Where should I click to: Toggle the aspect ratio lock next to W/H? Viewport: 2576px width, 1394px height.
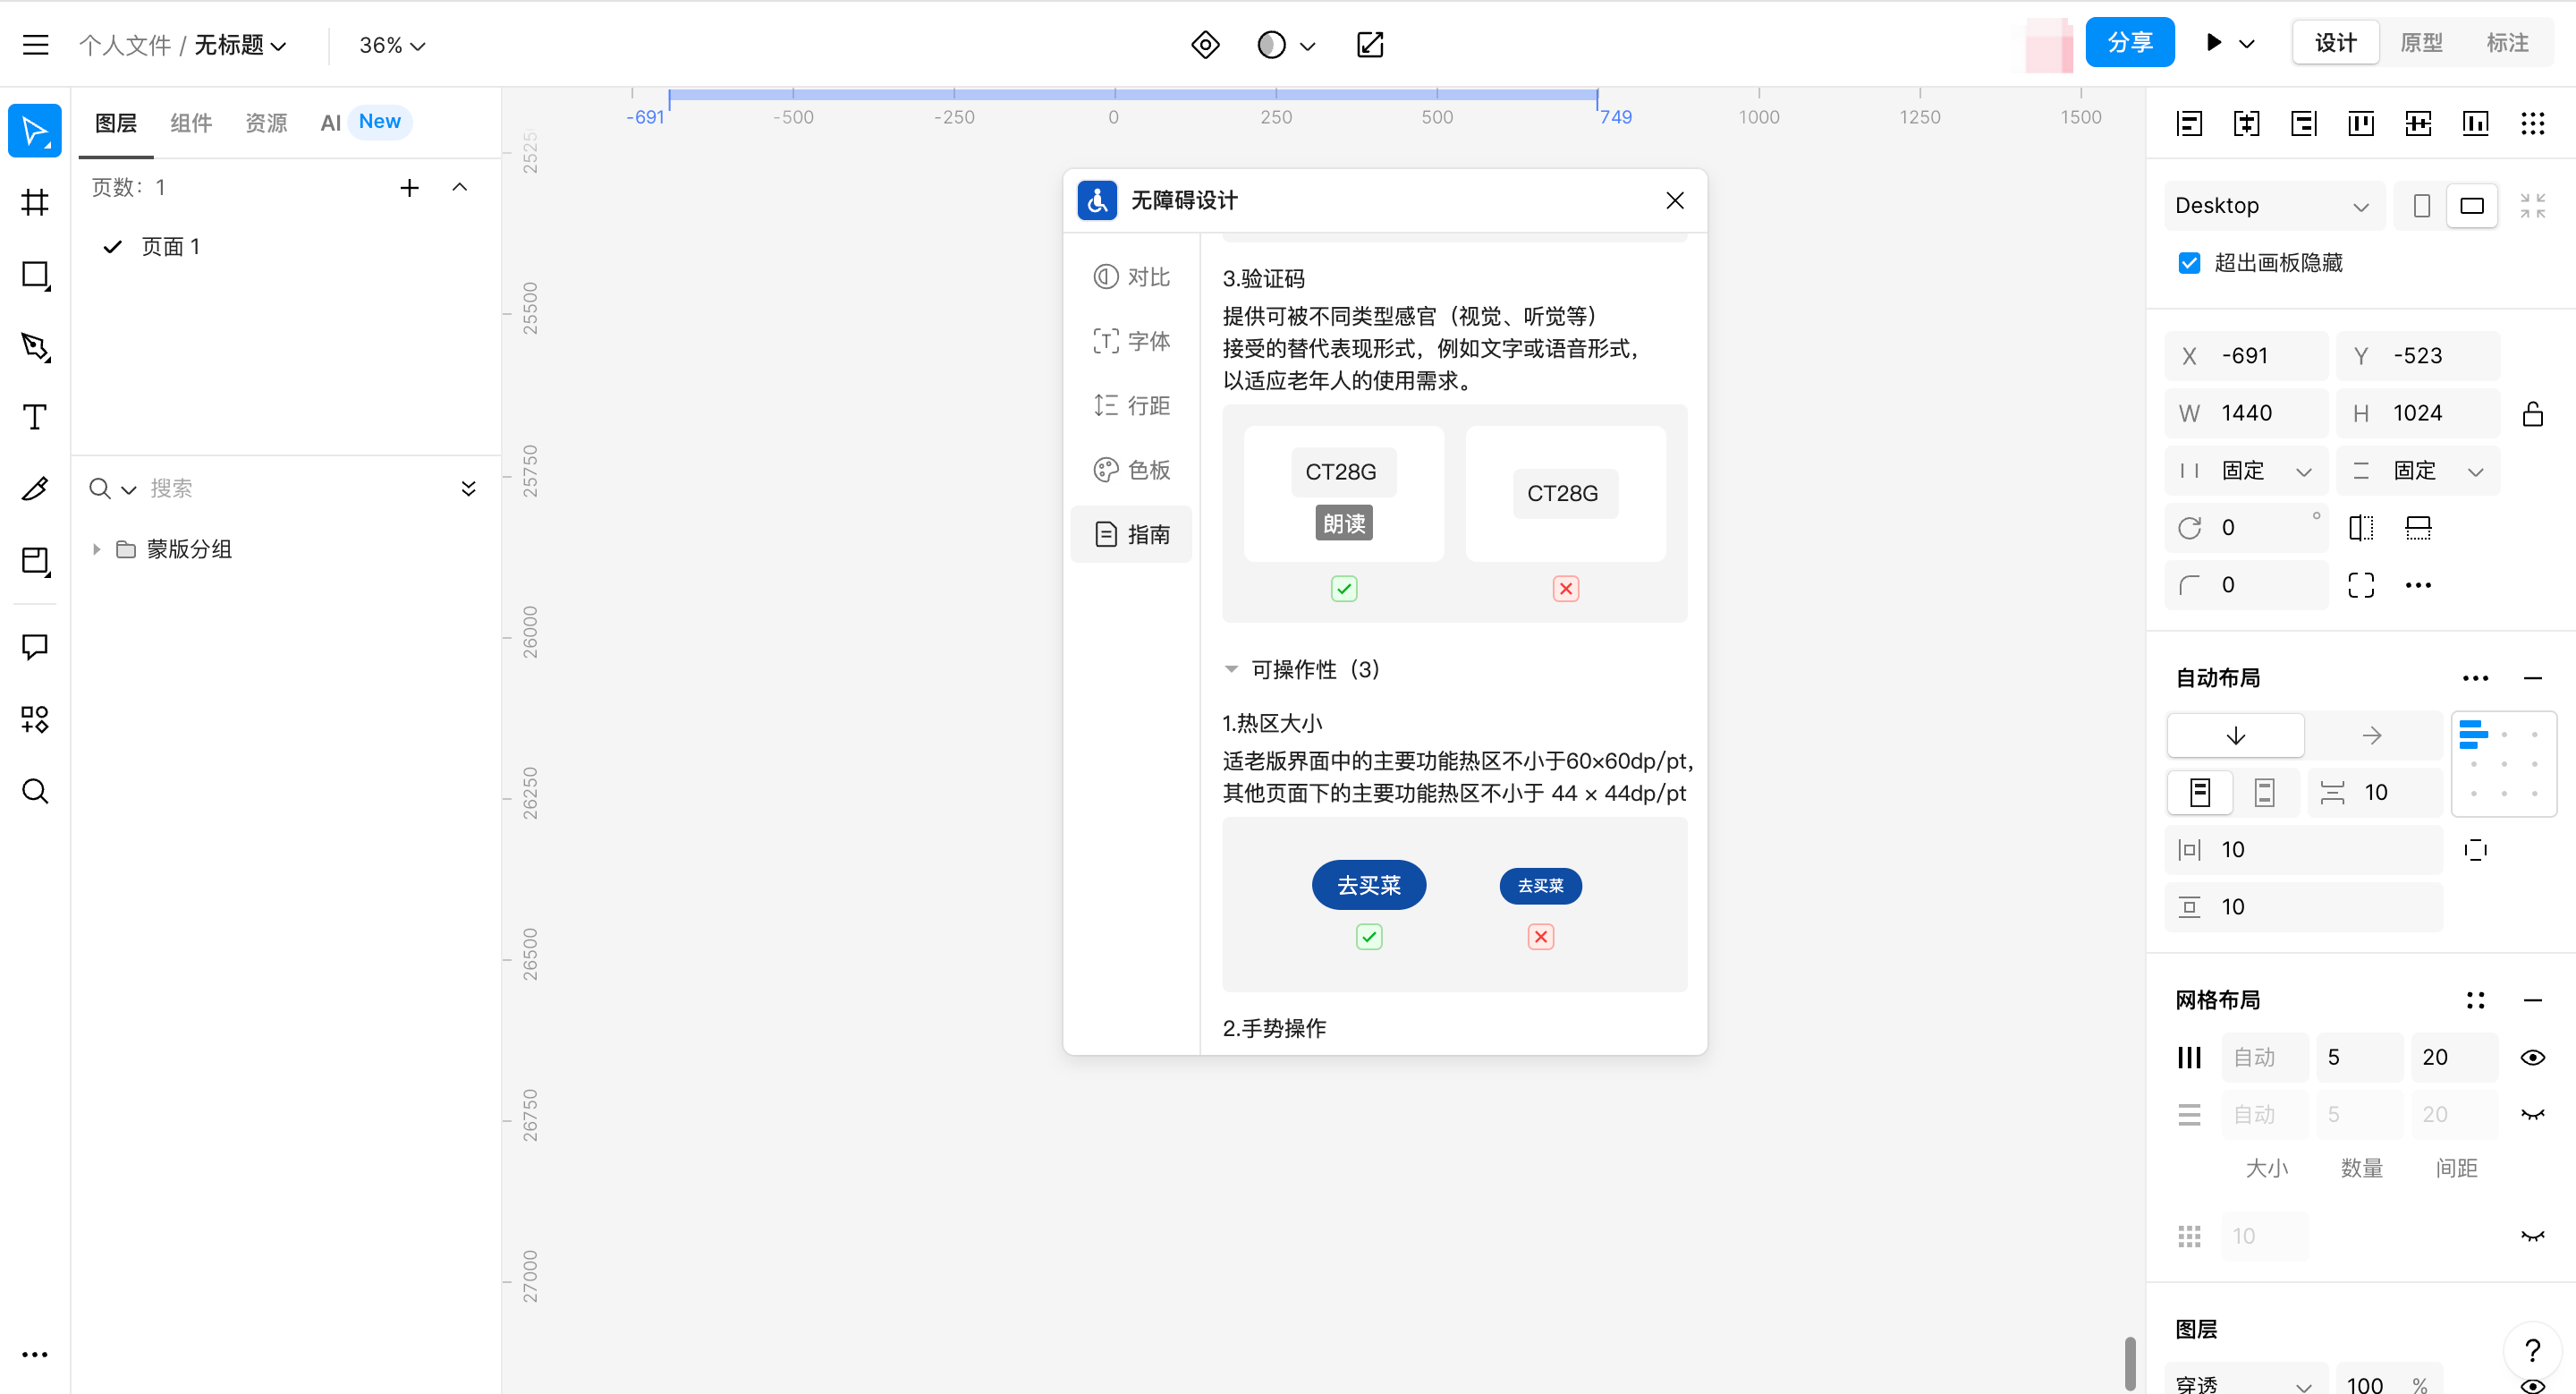tap(2534, 413)
